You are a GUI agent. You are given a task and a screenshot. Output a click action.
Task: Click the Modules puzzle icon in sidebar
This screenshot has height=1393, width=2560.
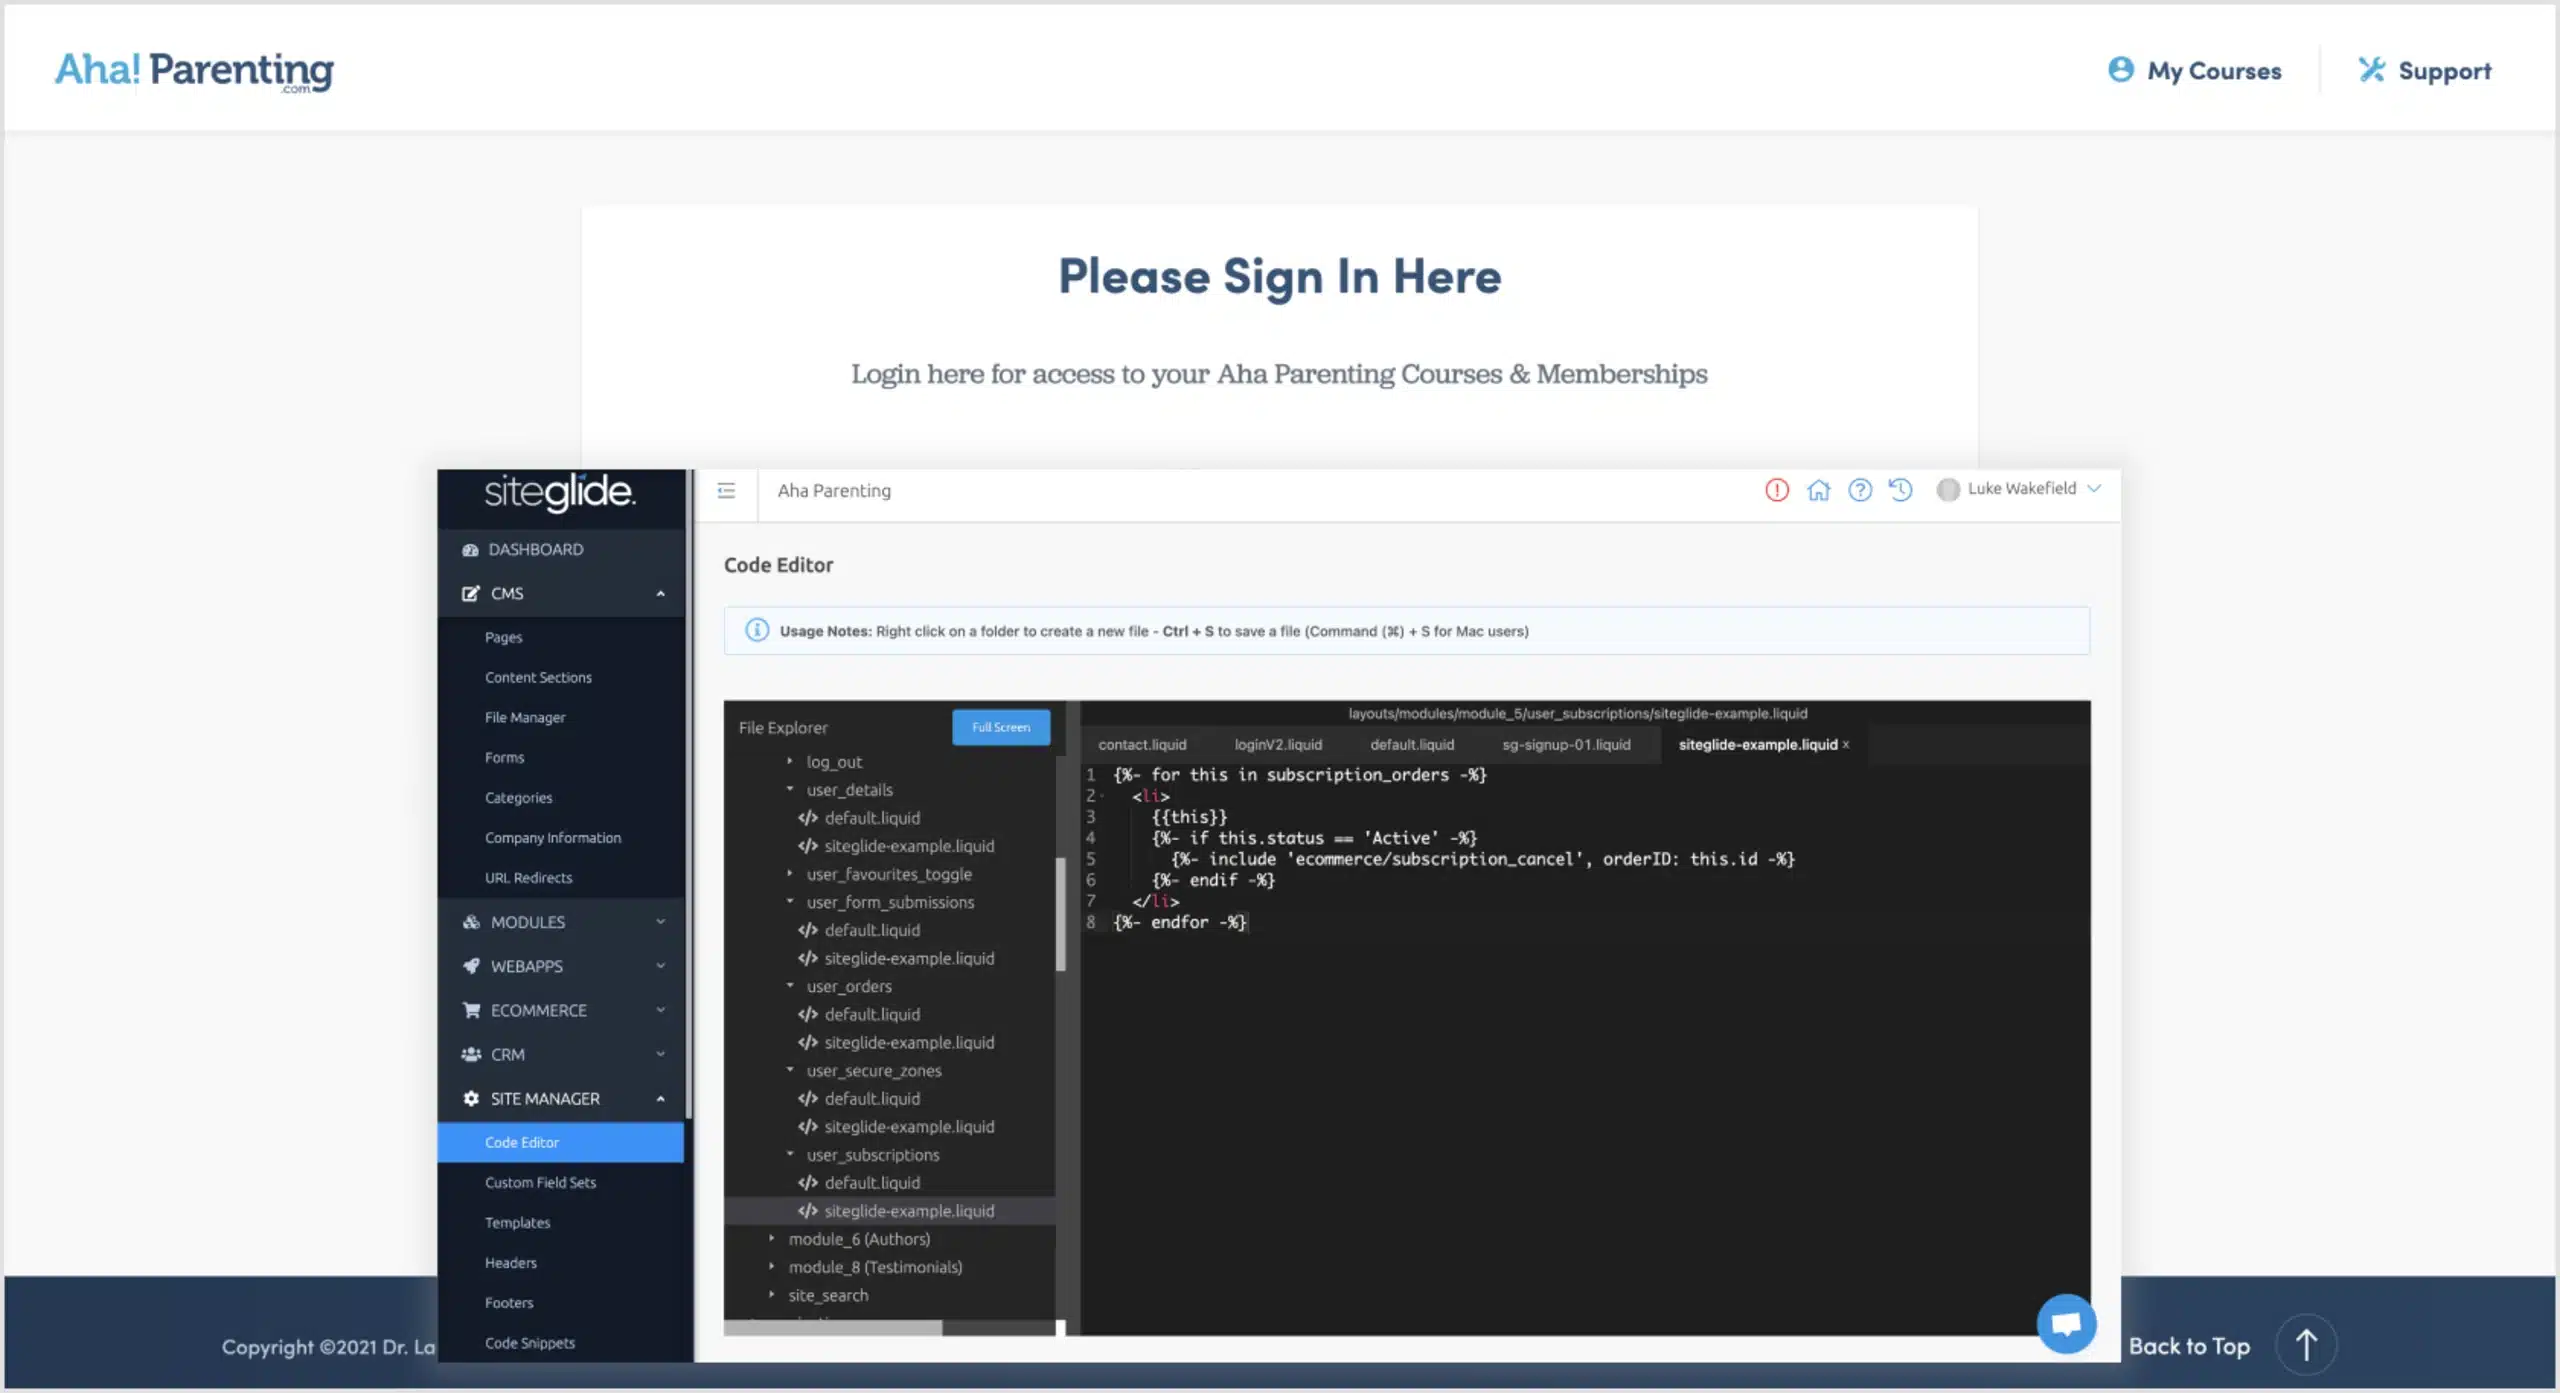471,921
